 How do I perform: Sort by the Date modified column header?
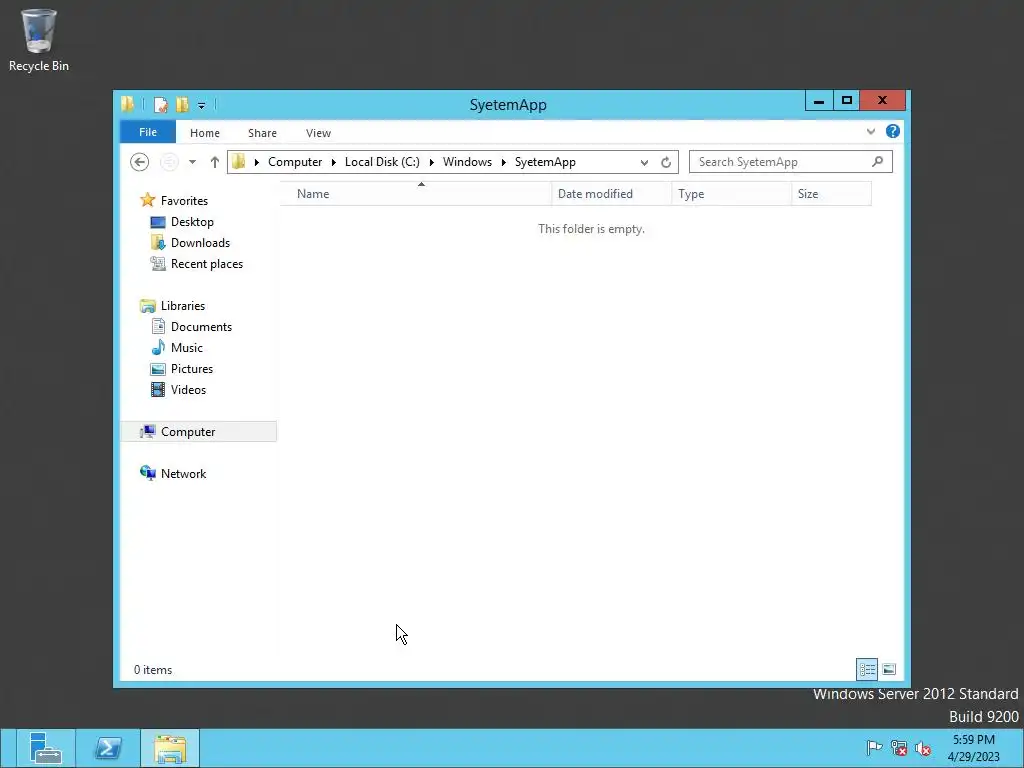(x=611, y=194)
